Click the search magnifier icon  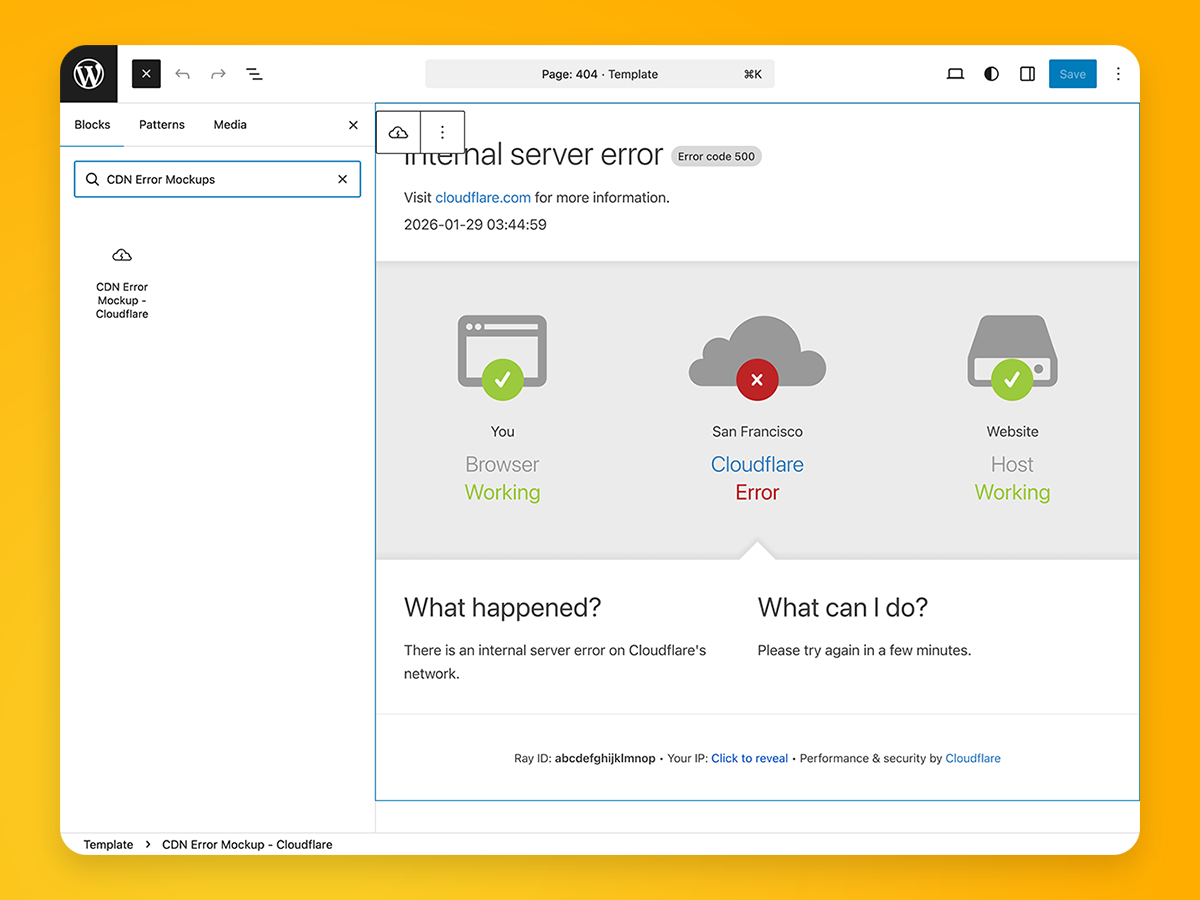92,180
